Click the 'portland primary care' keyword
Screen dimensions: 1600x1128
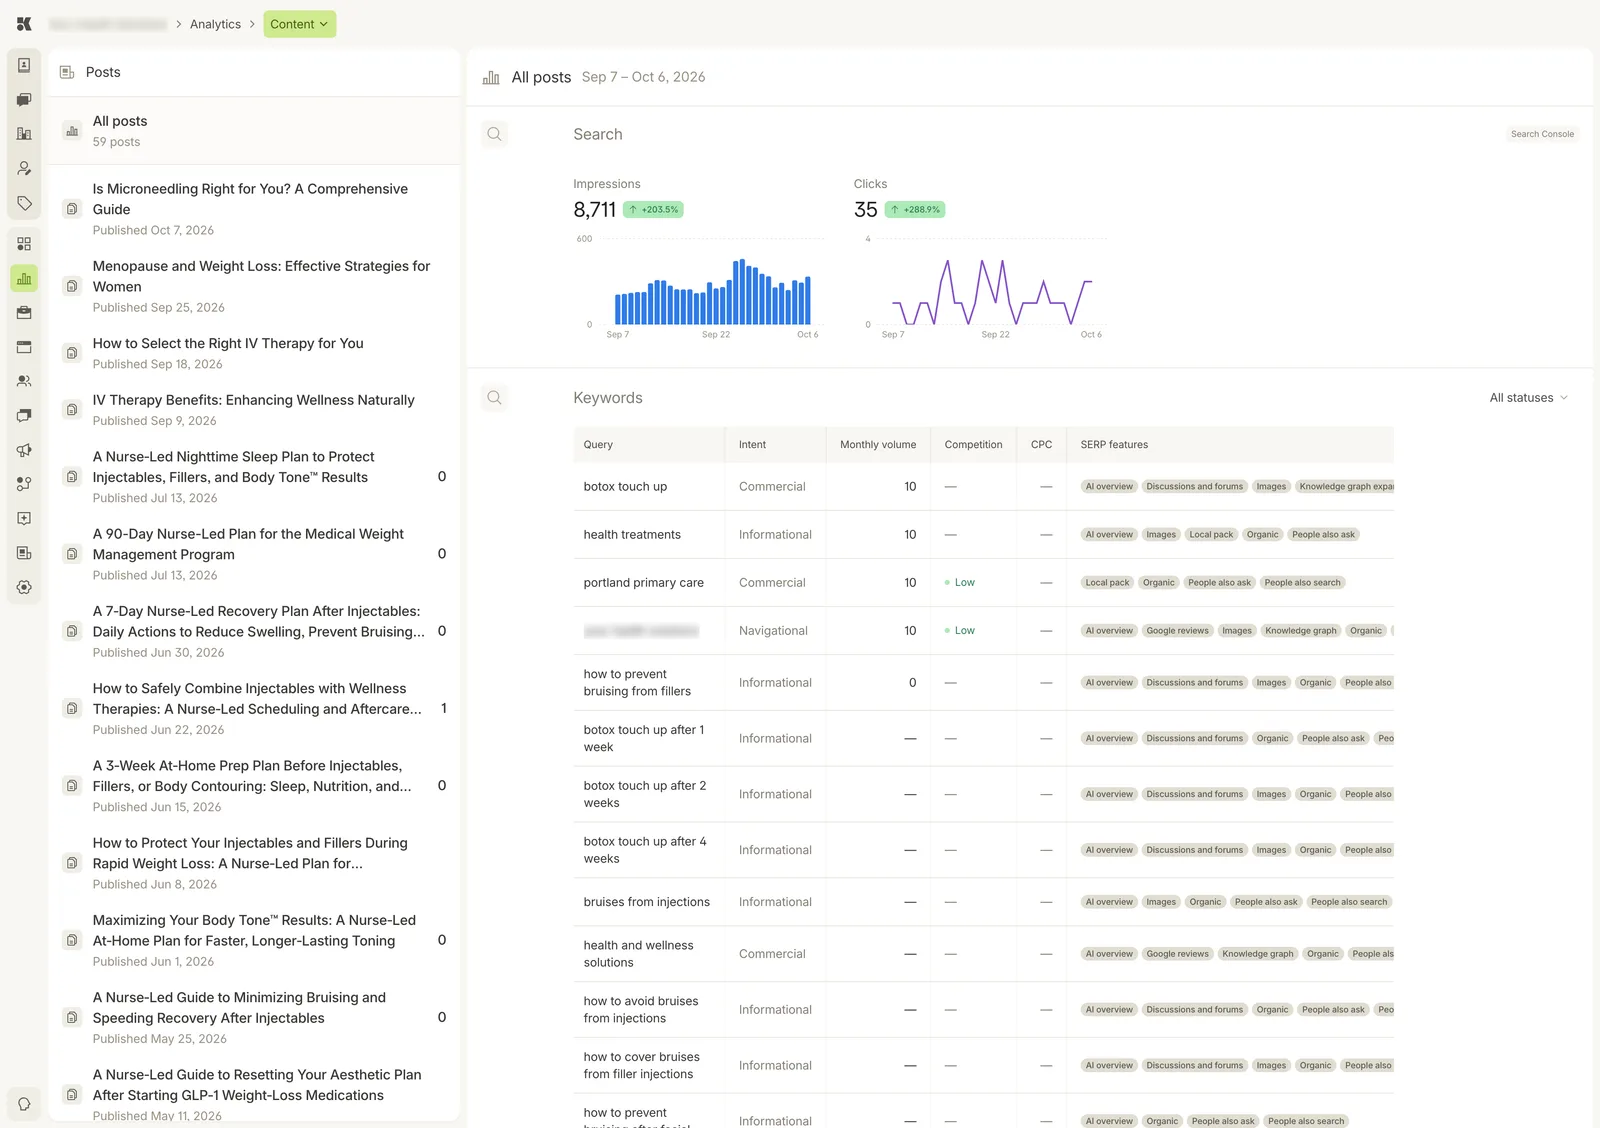pyautogui.click(x=643, y=583)
